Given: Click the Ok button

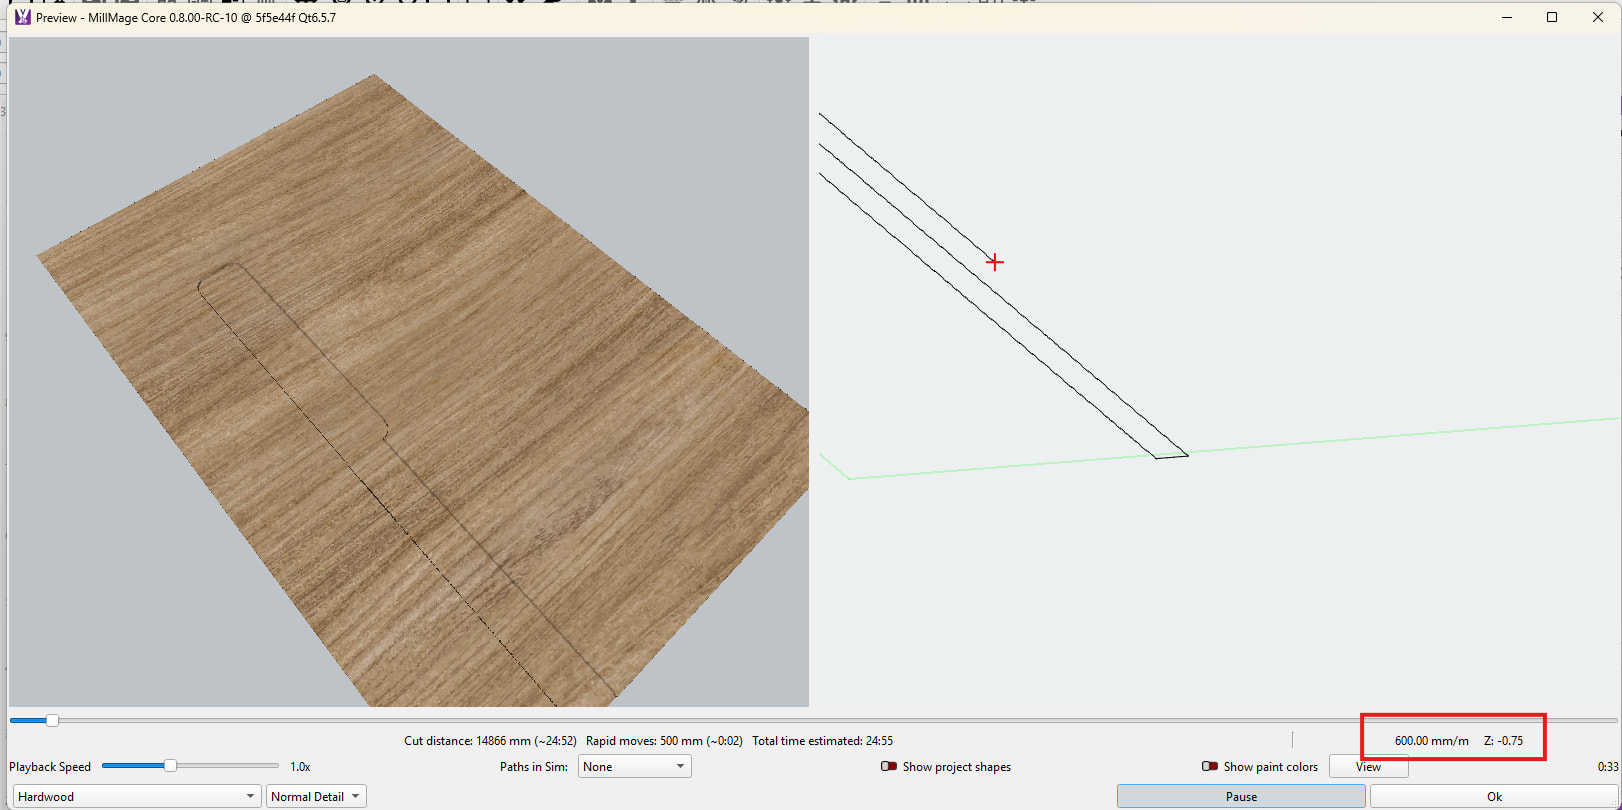Looking at the screenshot, I should click(1493, 797).
